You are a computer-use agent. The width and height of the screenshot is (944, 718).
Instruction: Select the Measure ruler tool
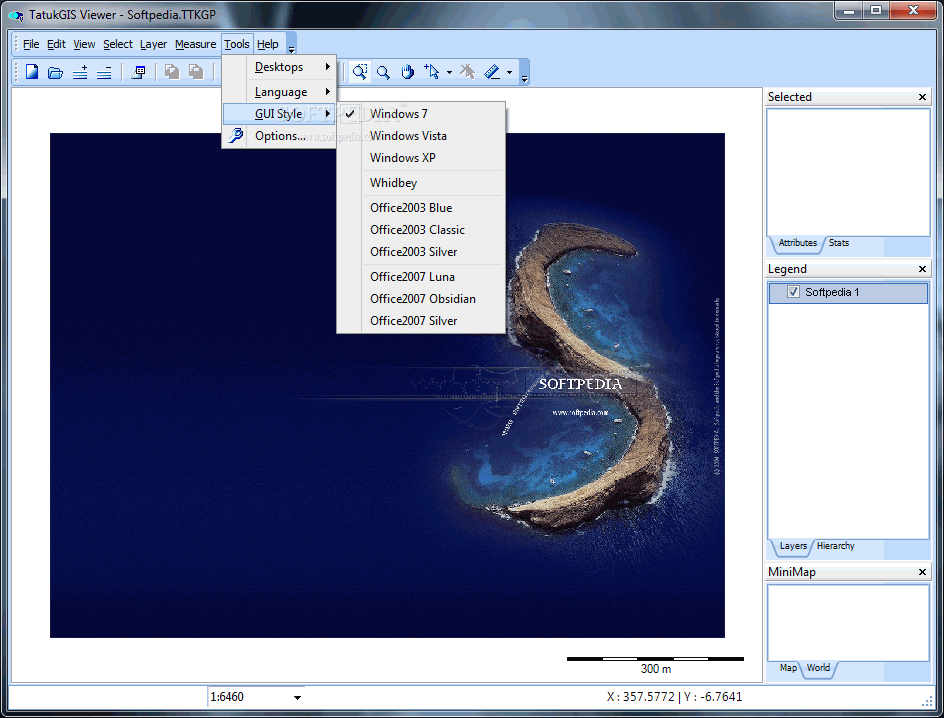pos(492,72)
